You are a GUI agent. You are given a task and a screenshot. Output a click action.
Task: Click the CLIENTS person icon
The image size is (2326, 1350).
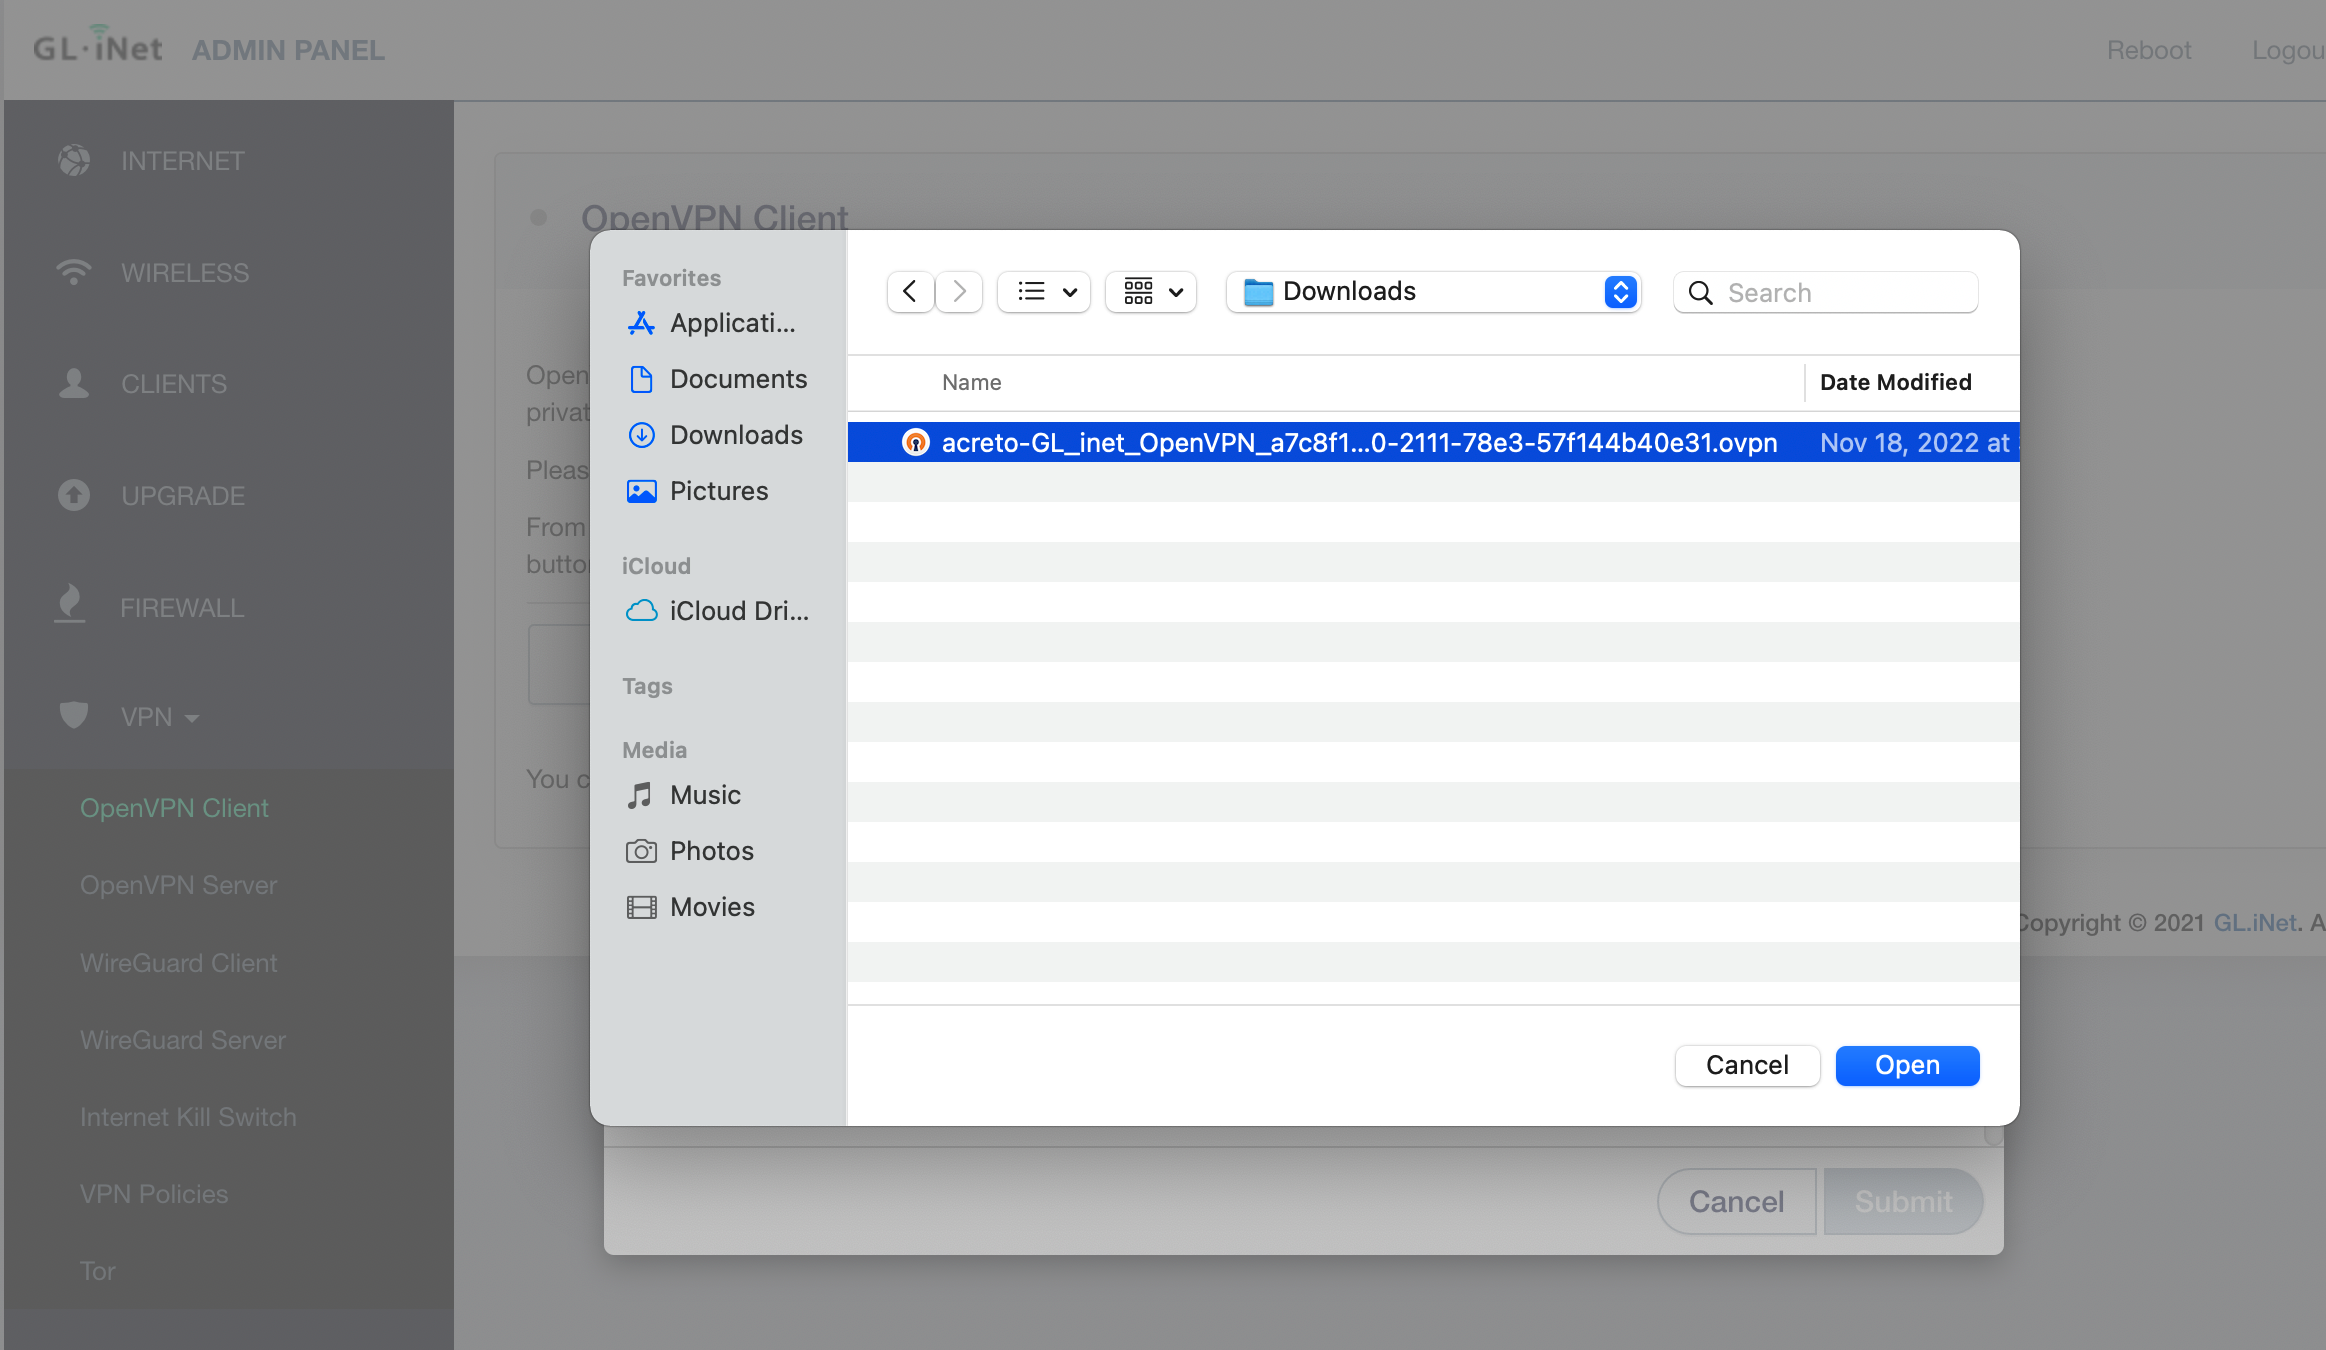[74, 383]
